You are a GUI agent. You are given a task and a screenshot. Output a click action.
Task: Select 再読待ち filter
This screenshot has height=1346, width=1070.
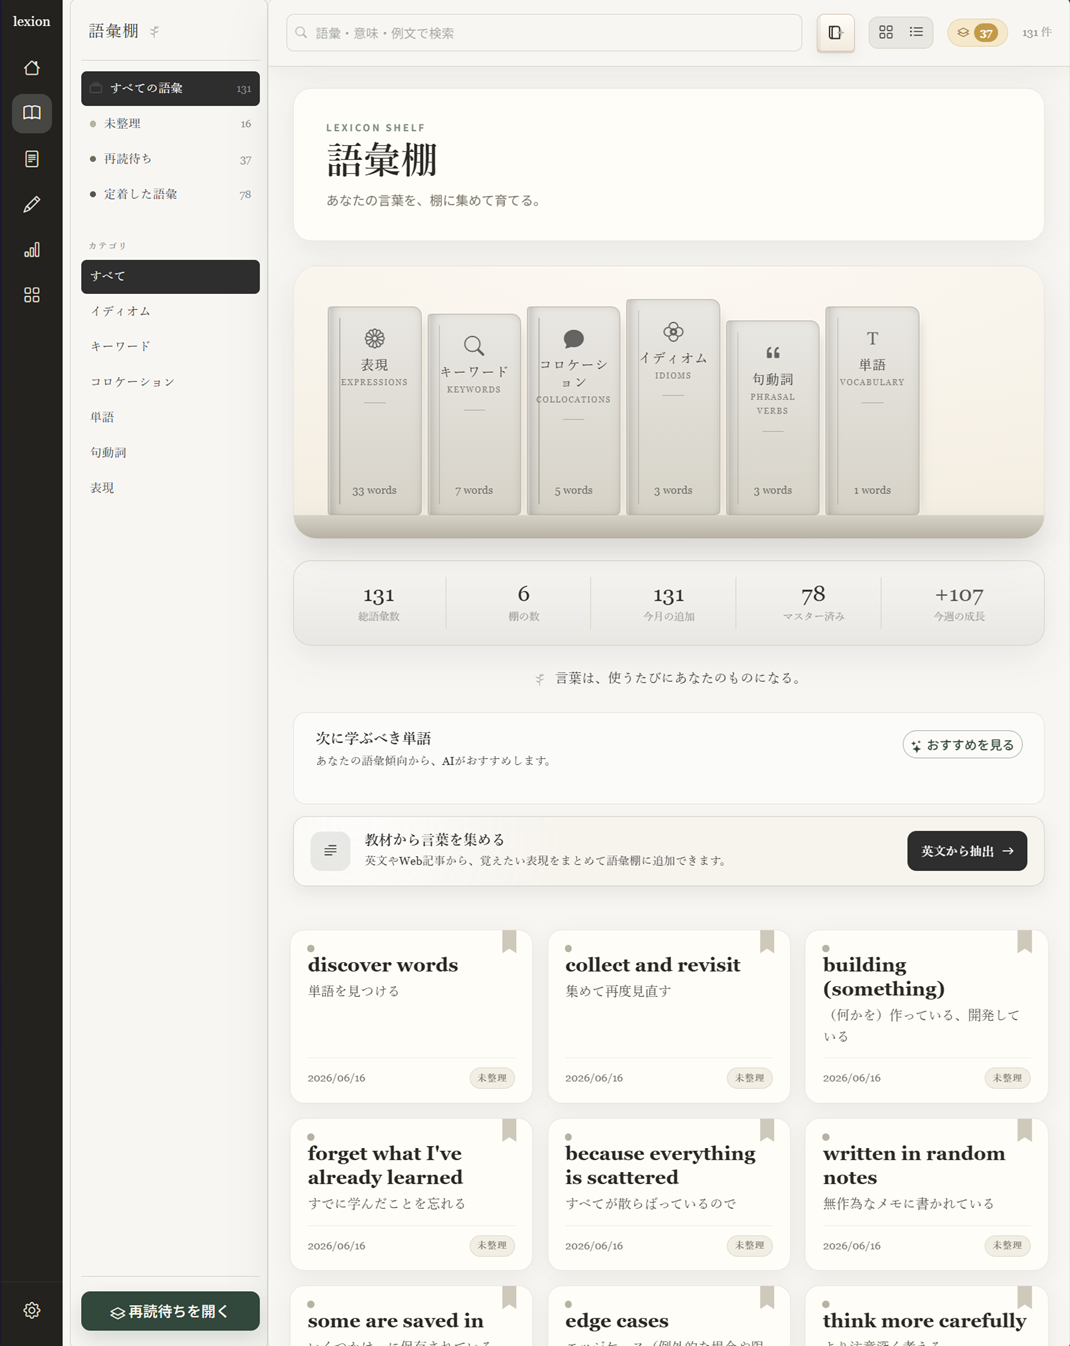point(170,159)
